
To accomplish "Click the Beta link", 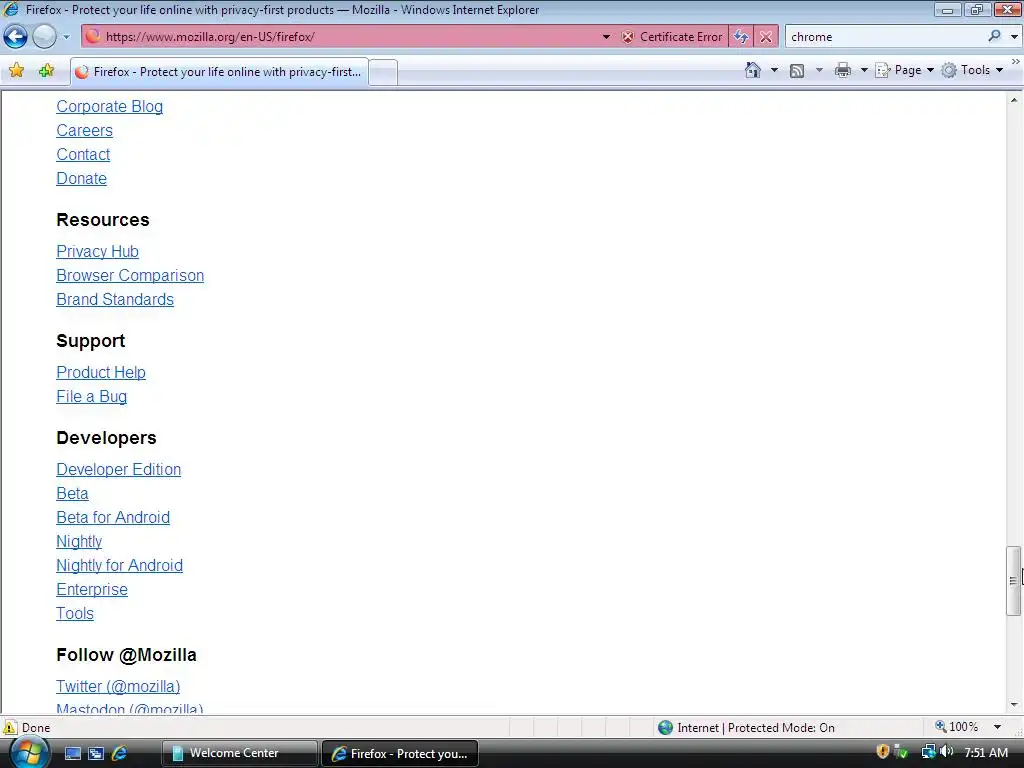I will [72, 494].
